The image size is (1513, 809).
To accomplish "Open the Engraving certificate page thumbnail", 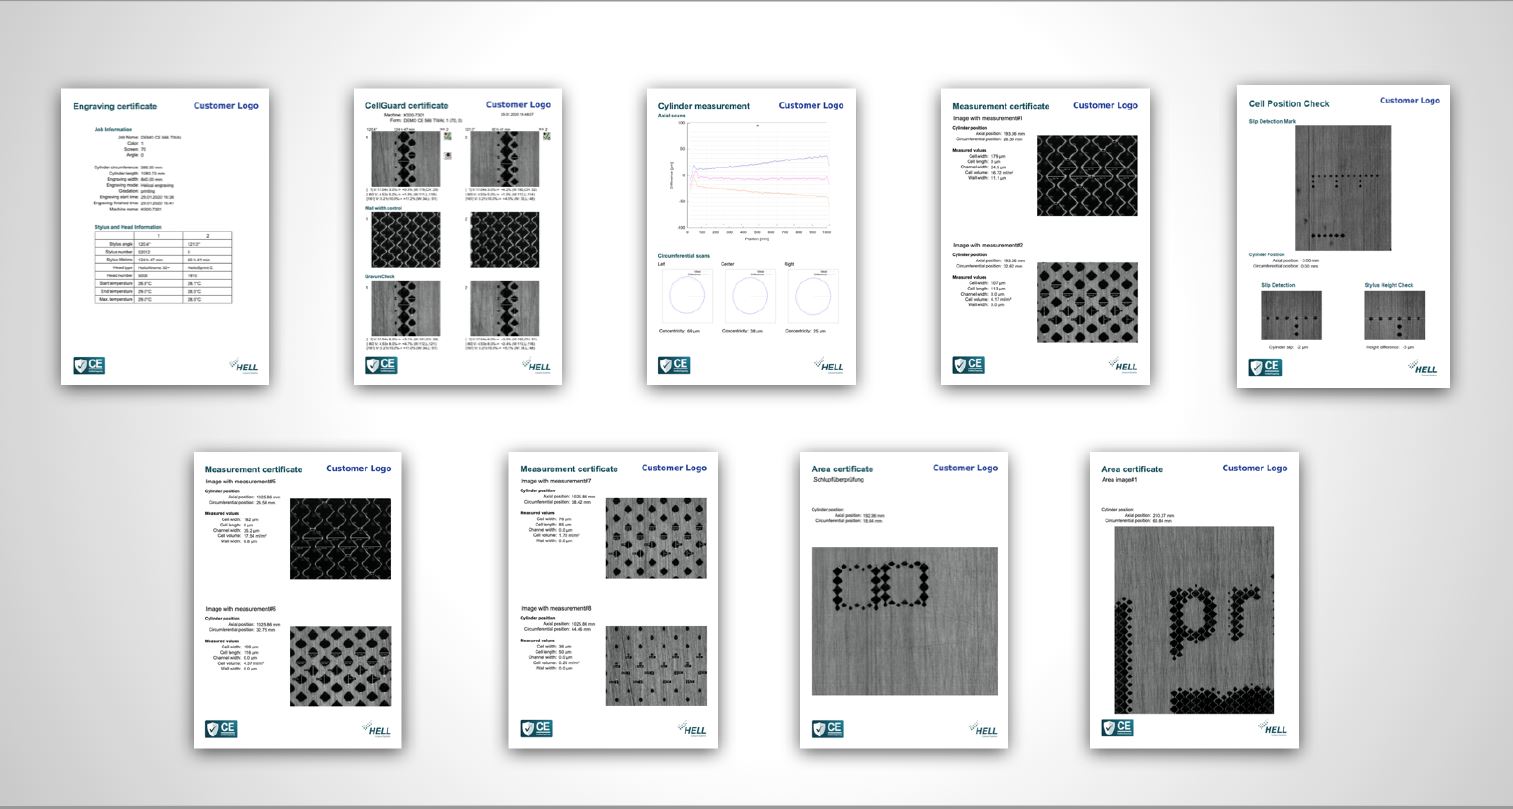I will tap(164, 236).
